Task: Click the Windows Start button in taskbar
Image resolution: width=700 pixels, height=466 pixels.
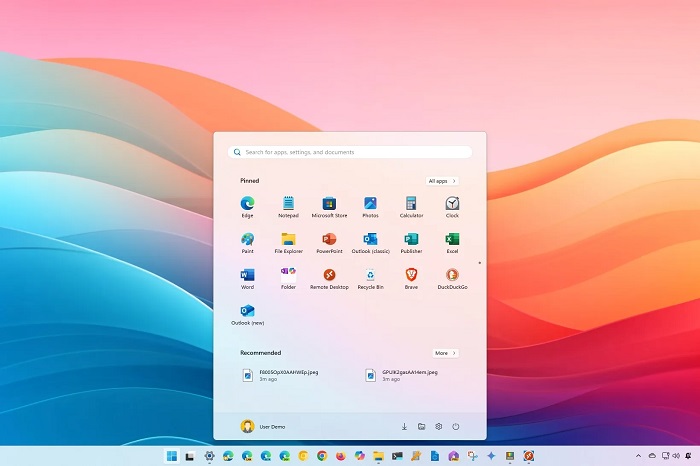Action: coord(171,456)
